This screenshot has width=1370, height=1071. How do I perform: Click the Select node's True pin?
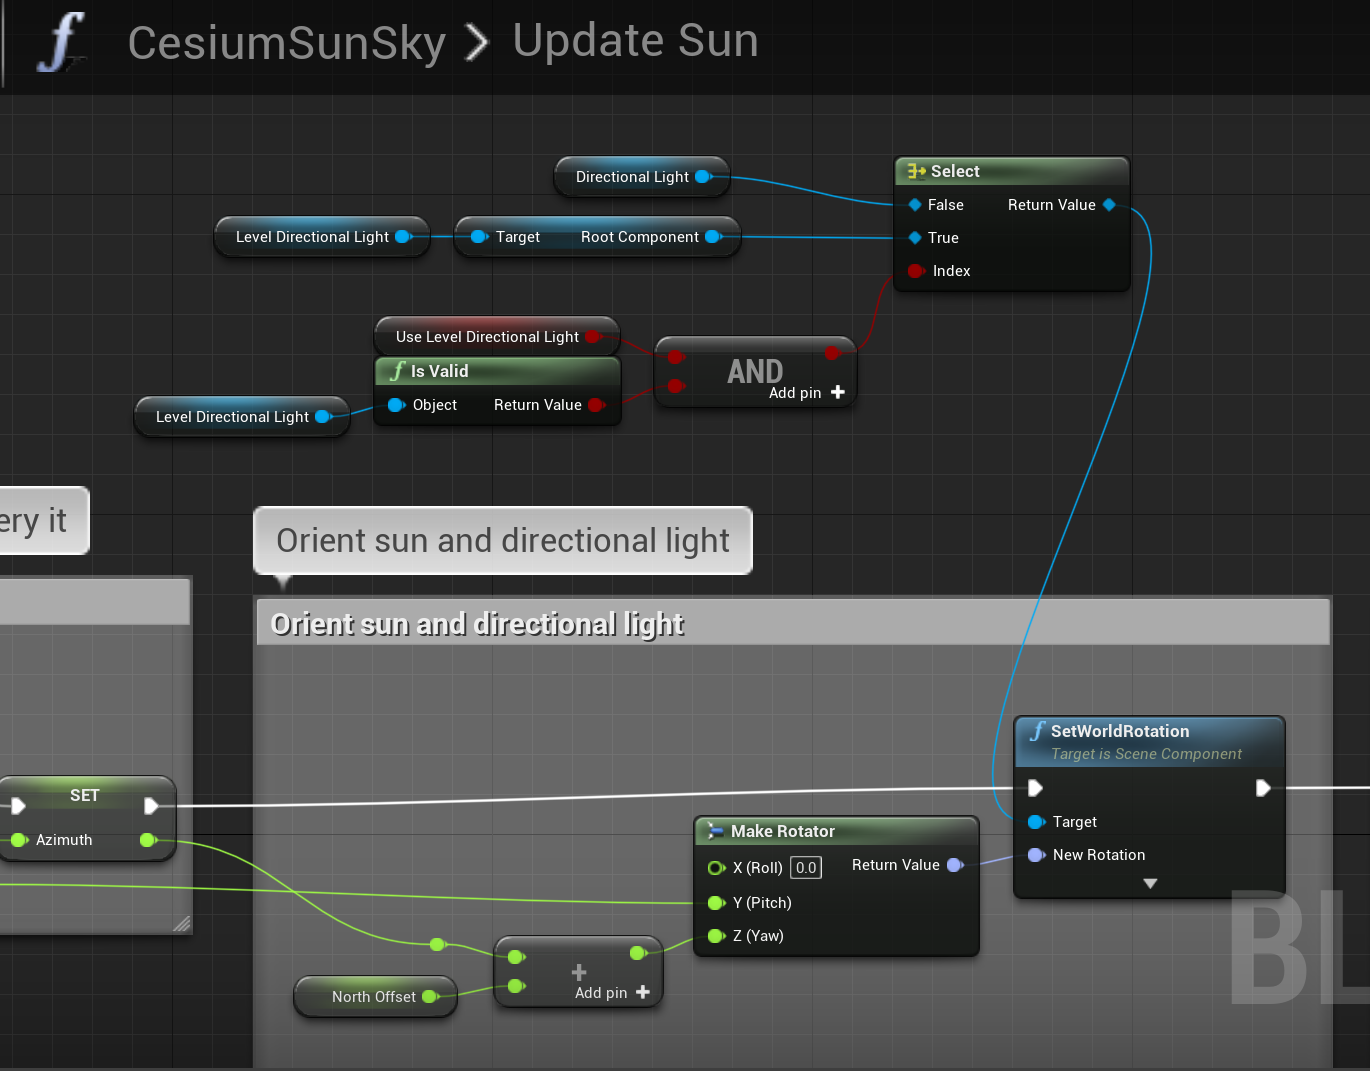click(x=915, y=238)
